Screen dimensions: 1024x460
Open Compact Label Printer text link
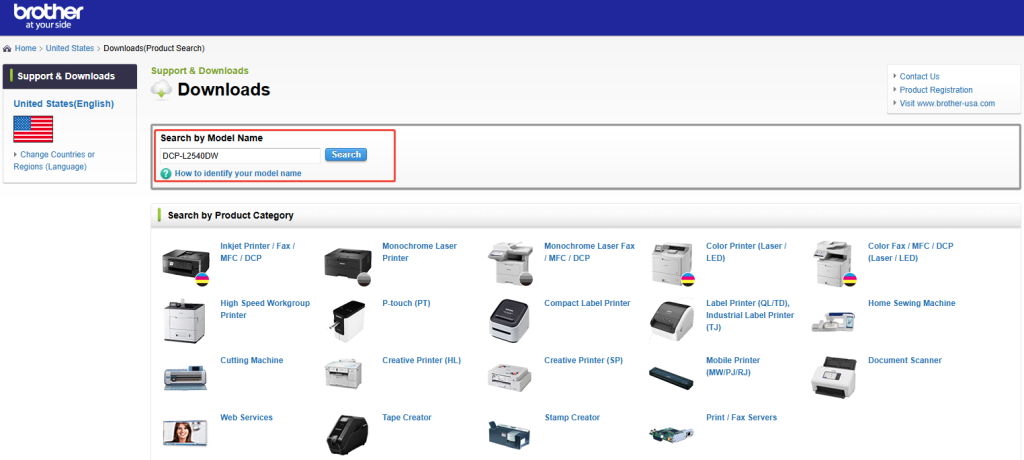[x=587, y=303]
